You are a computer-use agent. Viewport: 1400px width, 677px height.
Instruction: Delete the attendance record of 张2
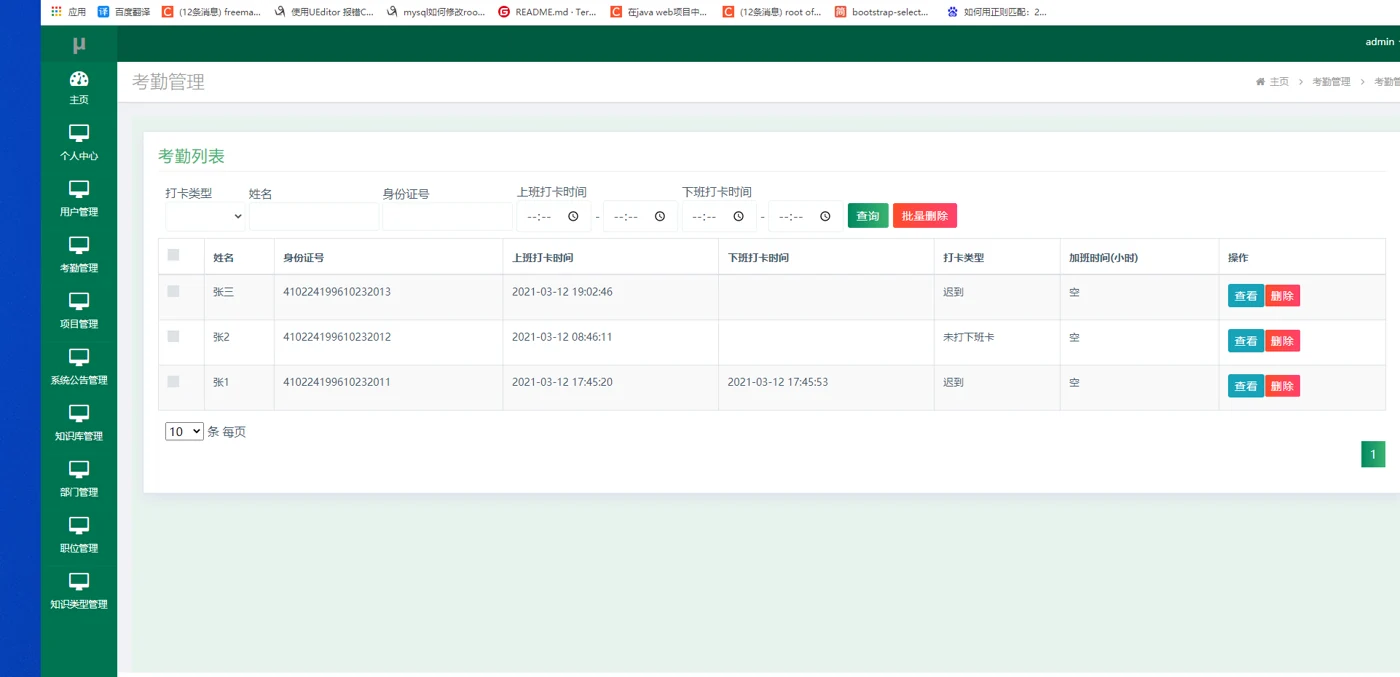click(x=1282, y=341)
